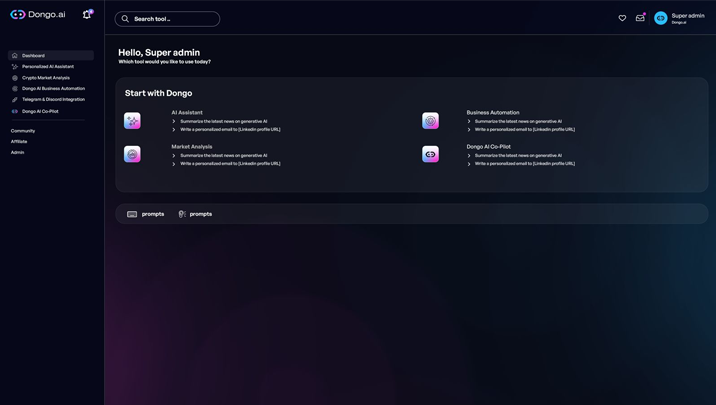Open the Business Automation tile icon
The width and height of the screenshot is (716, 405).
click(x=430, y=121)
